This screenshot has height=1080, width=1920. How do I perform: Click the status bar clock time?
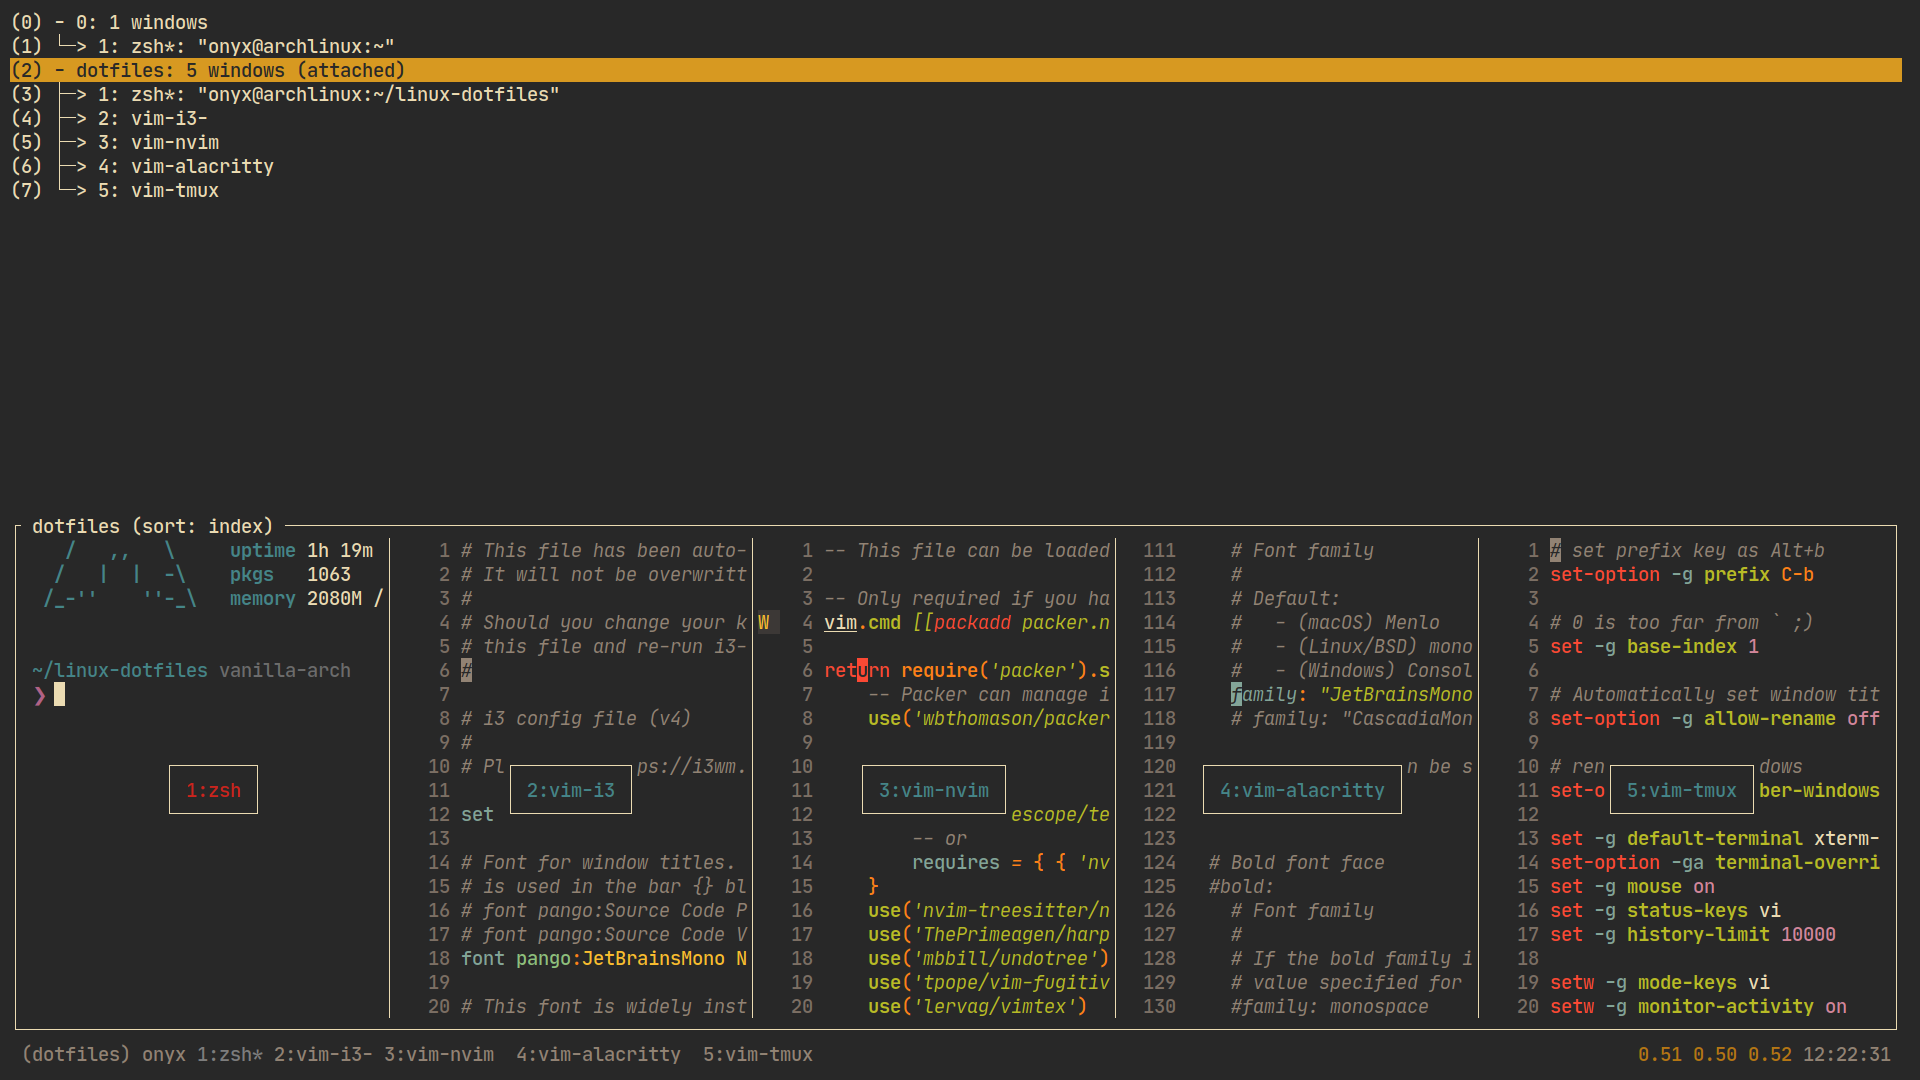1846,1054
